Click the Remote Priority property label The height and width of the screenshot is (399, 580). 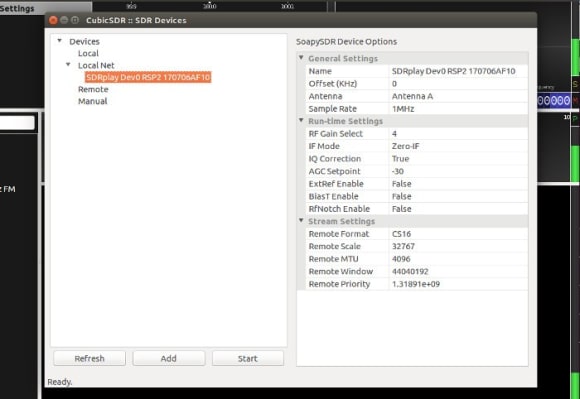(339, 284)
